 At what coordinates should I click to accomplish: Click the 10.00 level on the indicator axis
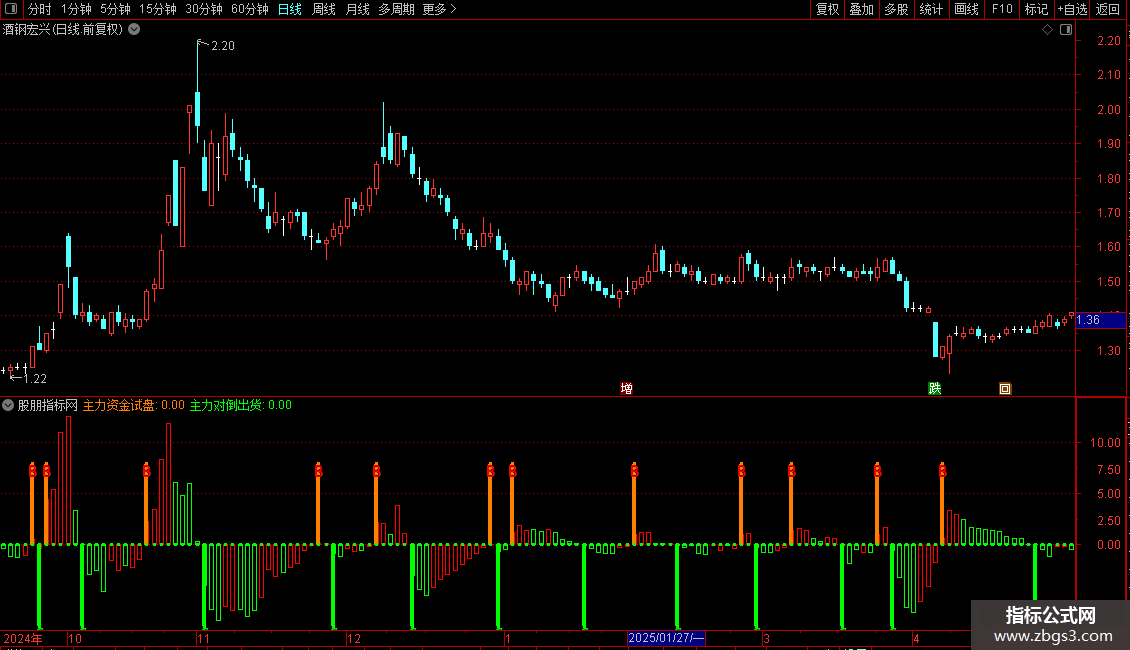click(x=1105, y=442)
